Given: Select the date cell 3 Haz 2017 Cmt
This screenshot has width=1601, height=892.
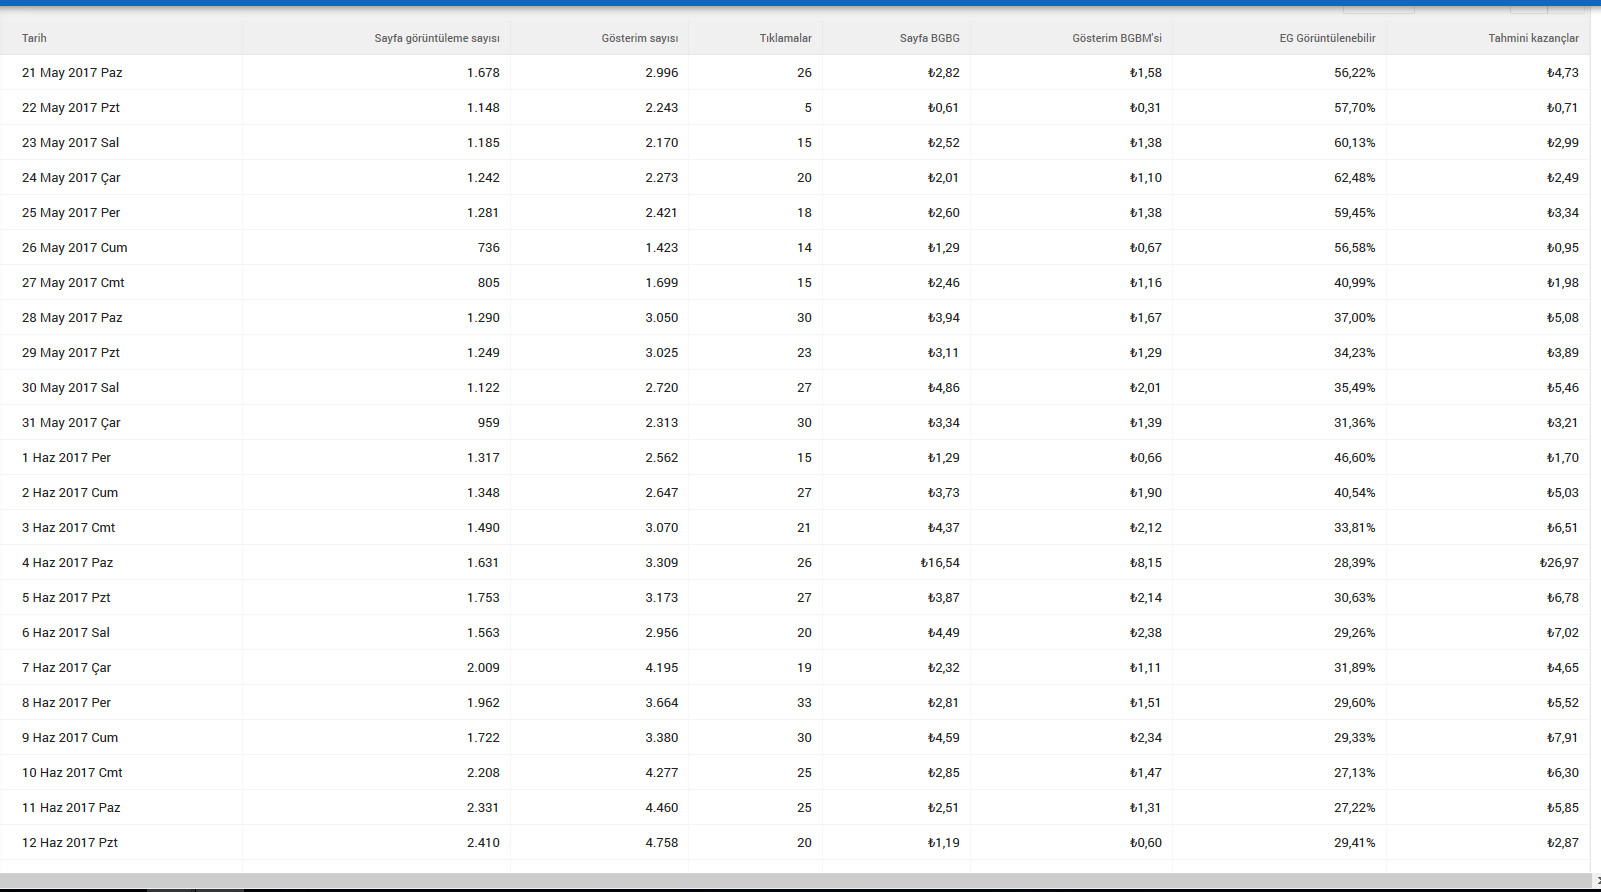Looking at the screenshot, I should point(68,528).
